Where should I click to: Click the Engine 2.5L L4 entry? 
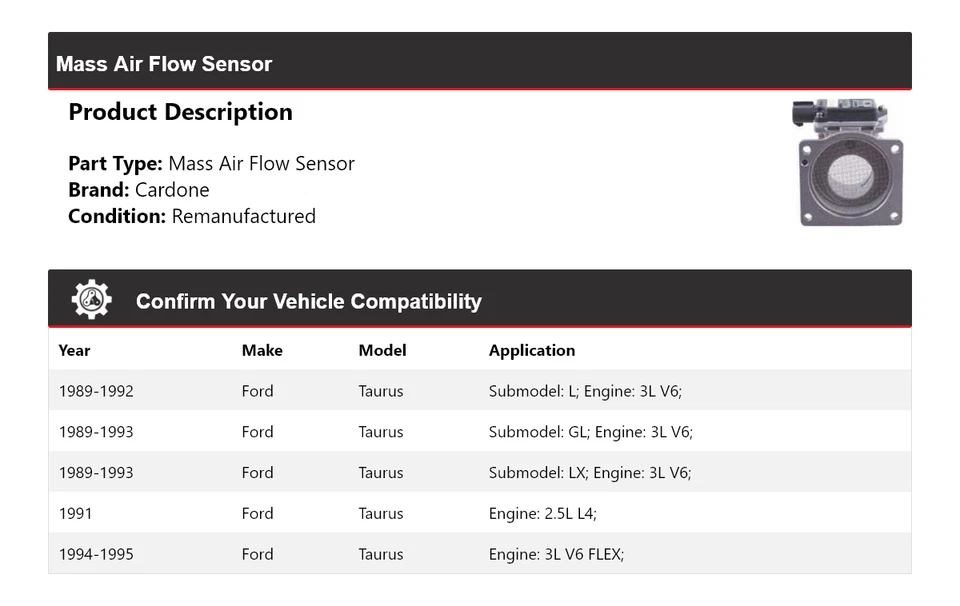(542, 513)
